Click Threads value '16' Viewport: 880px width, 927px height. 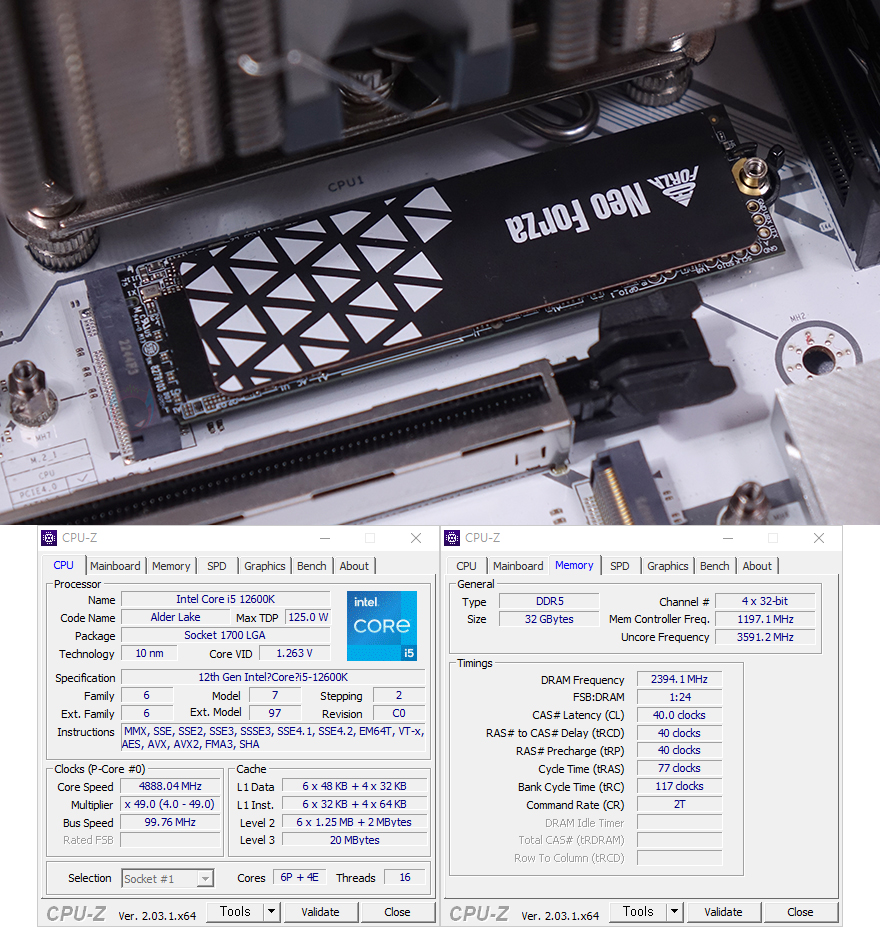click(405, 877)
